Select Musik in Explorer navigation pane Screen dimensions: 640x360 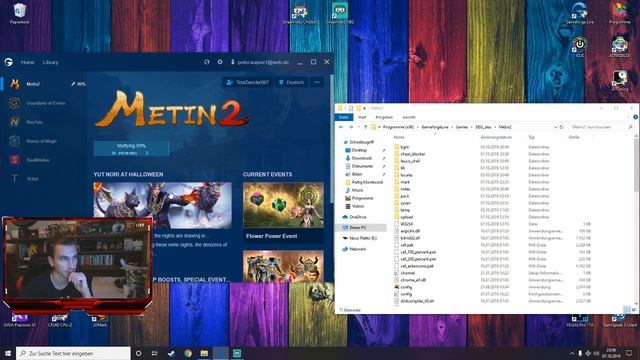[357, 190]
